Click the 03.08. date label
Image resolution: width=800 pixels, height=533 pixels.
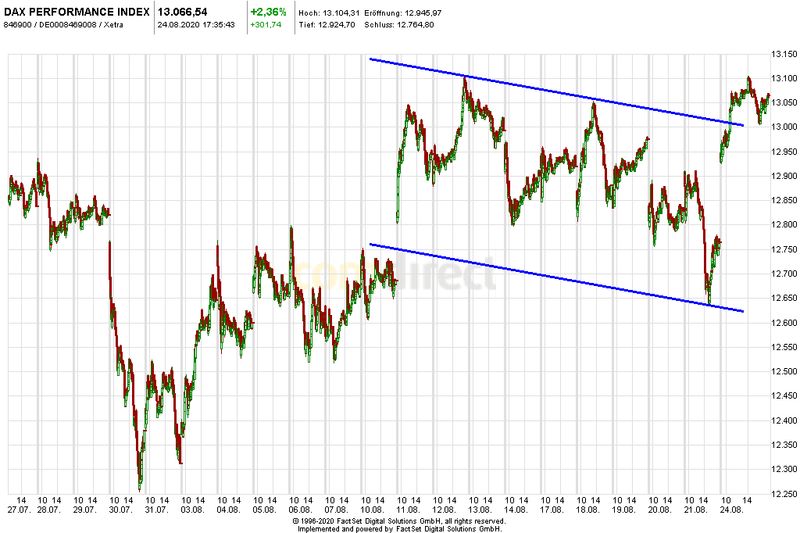[x=192, y=510]
